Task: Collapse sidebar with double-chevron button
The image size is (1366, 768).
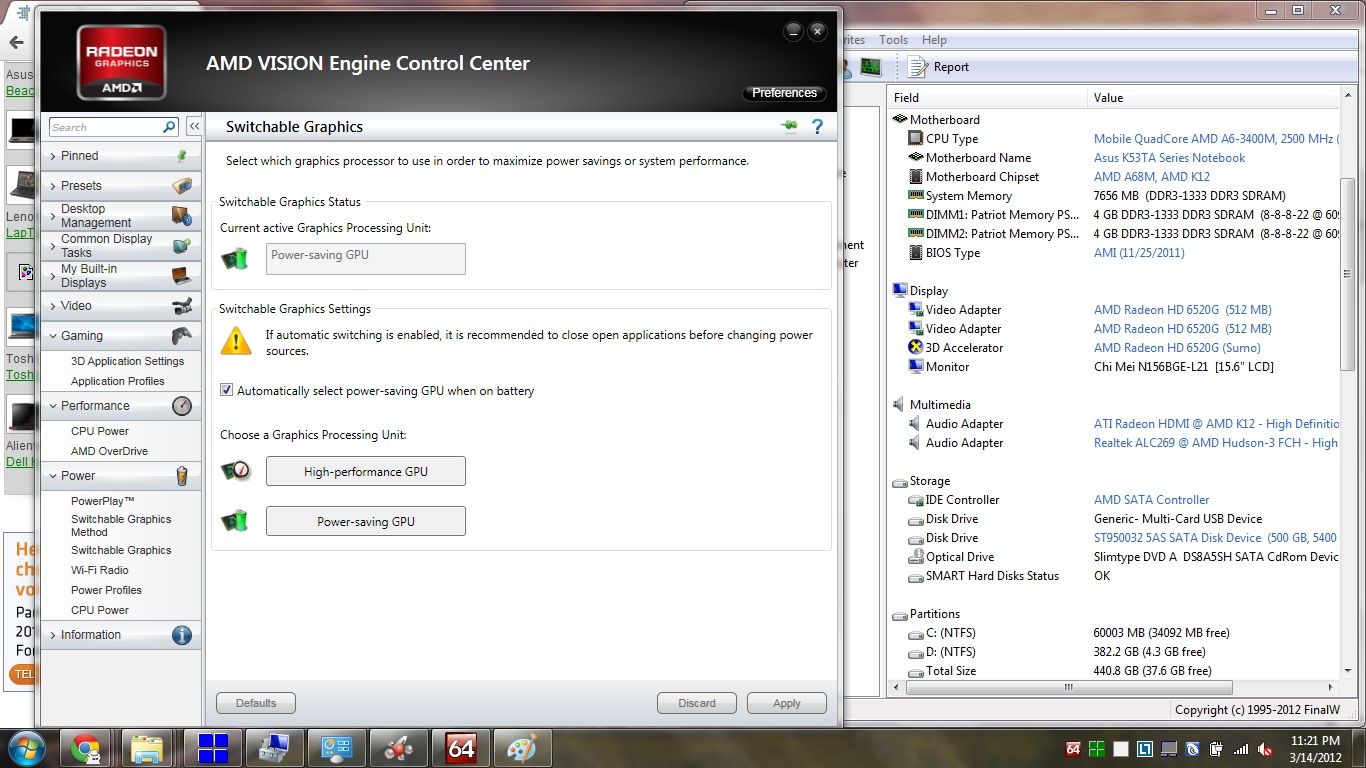Action: (194, 127)
